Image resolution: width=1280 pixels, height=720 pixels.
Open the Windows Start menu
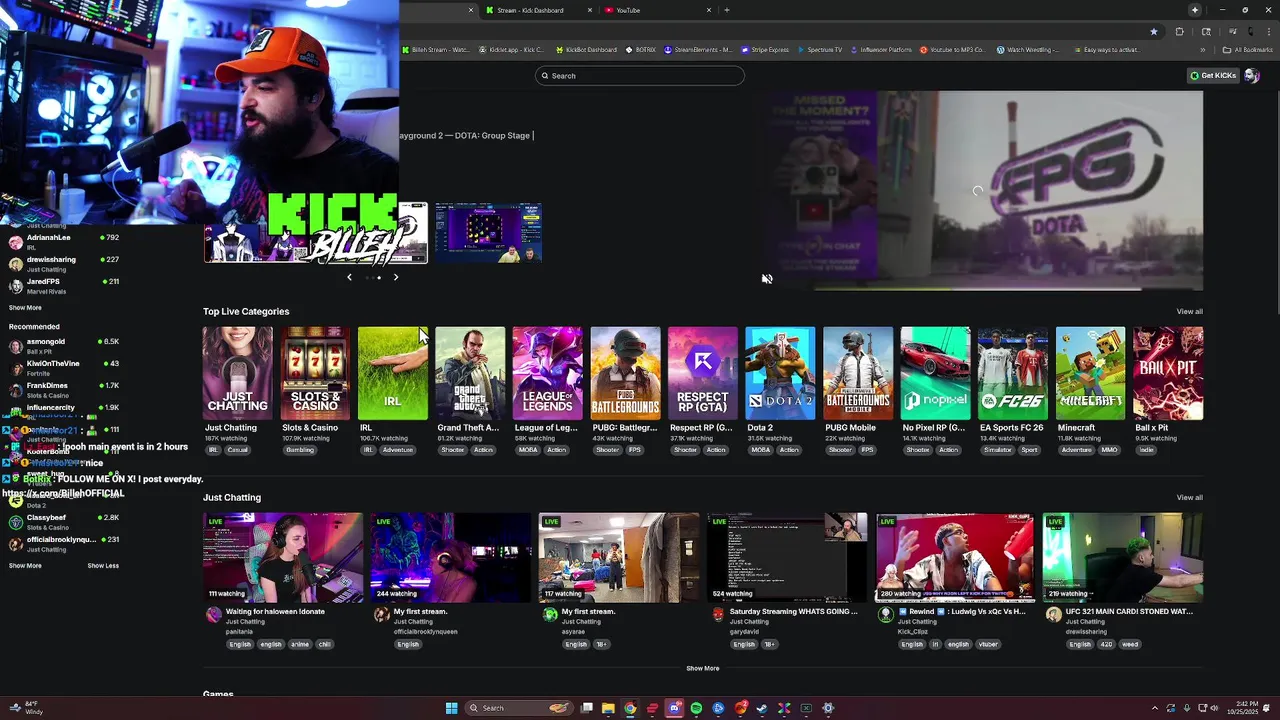pos(451,708)
